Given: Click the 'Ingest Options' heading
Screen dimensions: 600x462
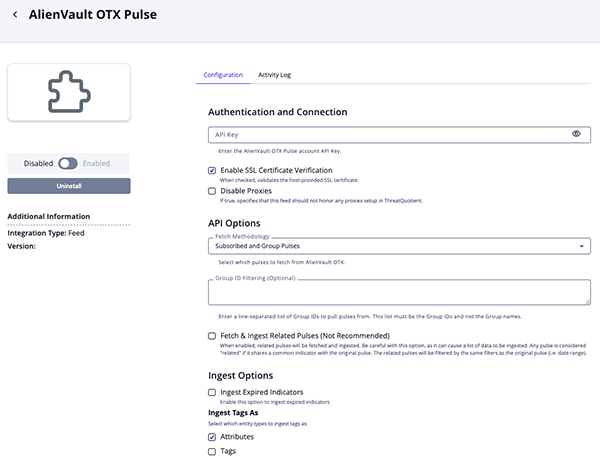Looking at the screenshot, I should (x=241, y=375).
